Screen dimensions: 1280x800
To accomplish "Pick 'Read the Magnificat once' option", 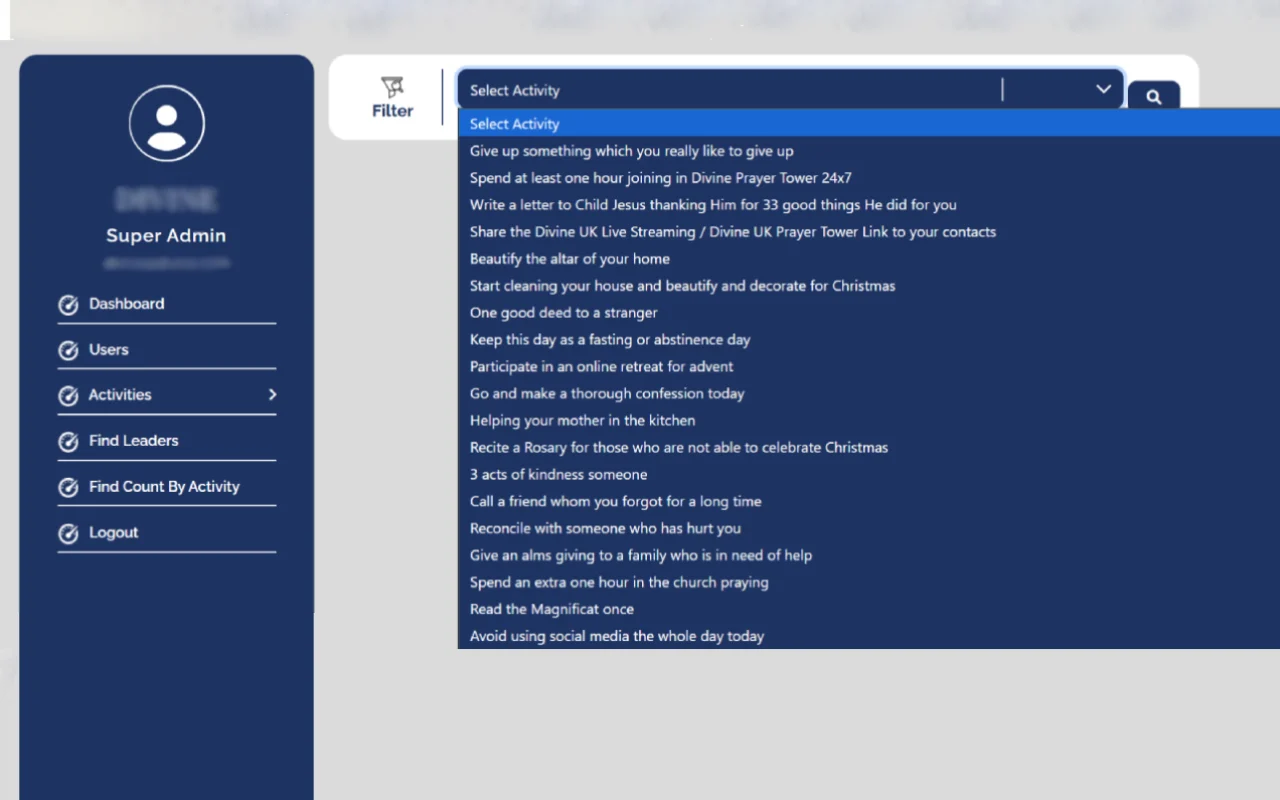I will [x=552, y=609].
